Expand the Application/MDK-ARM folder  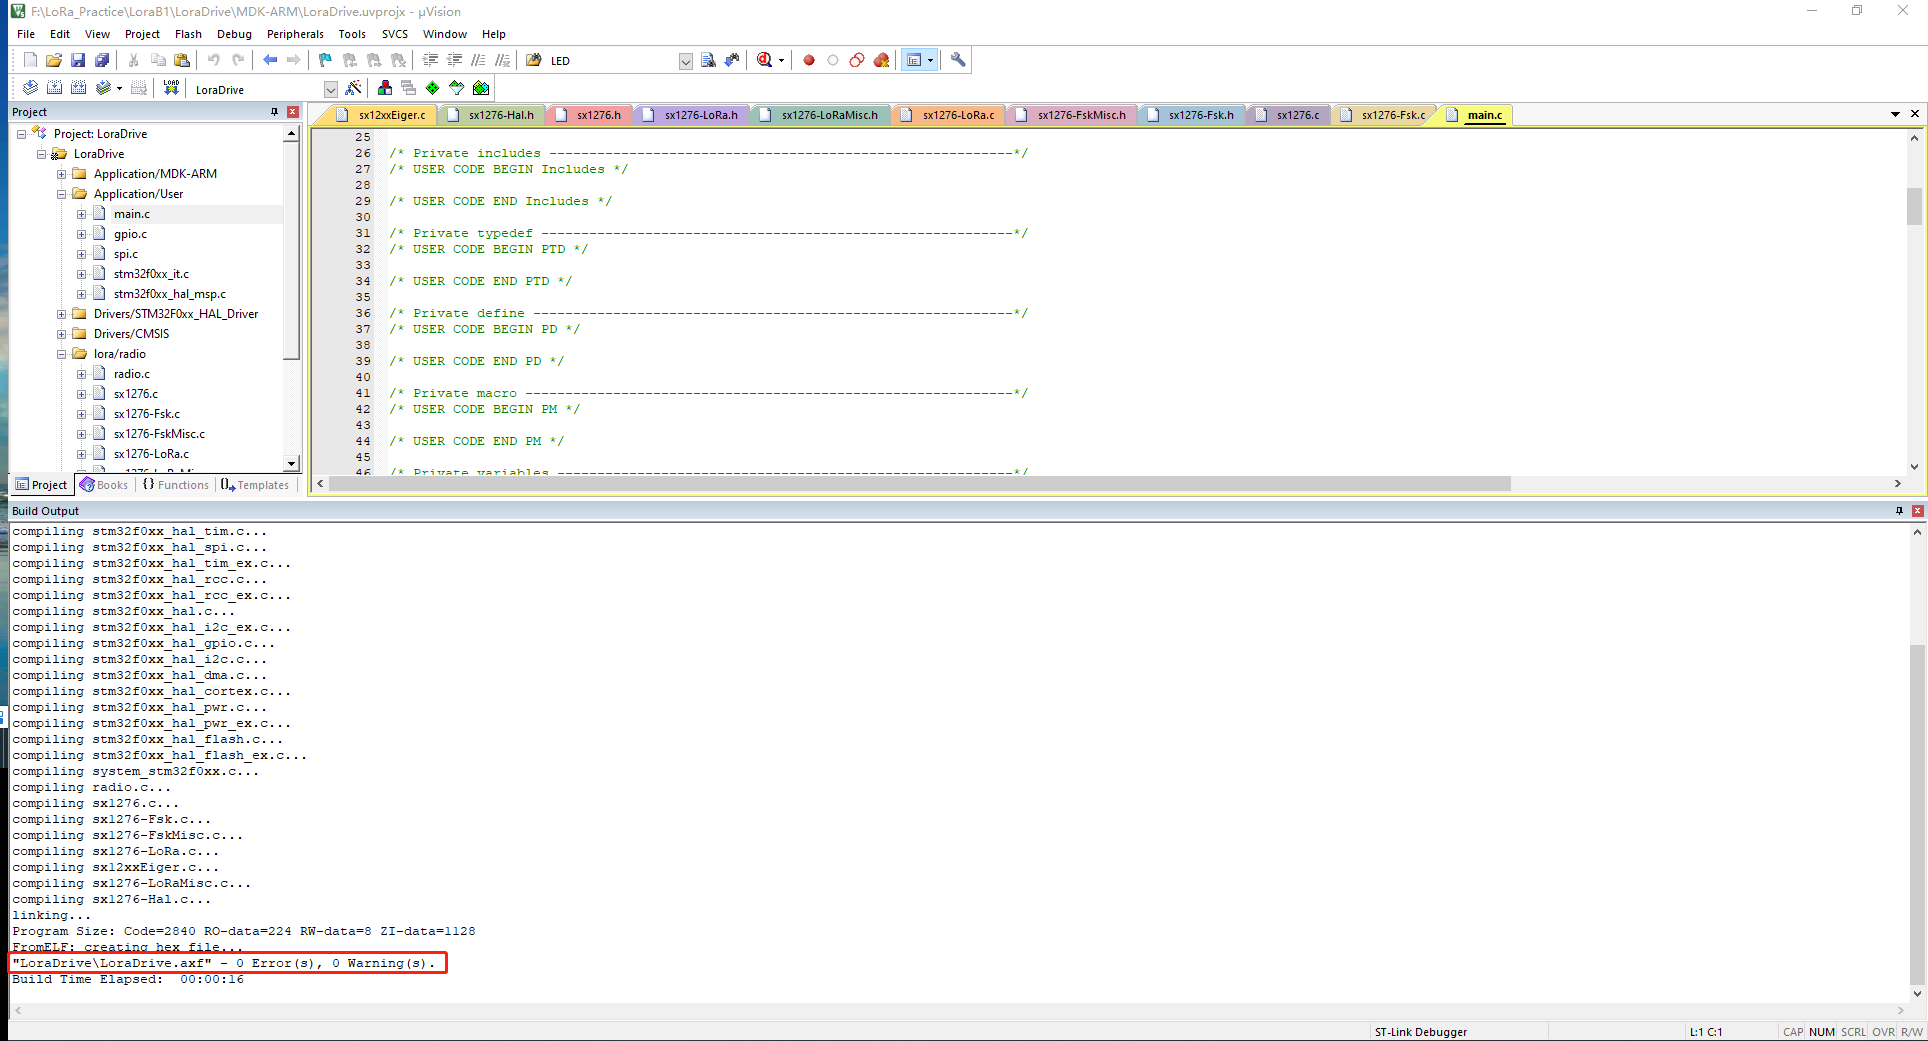tap(61, 174)
